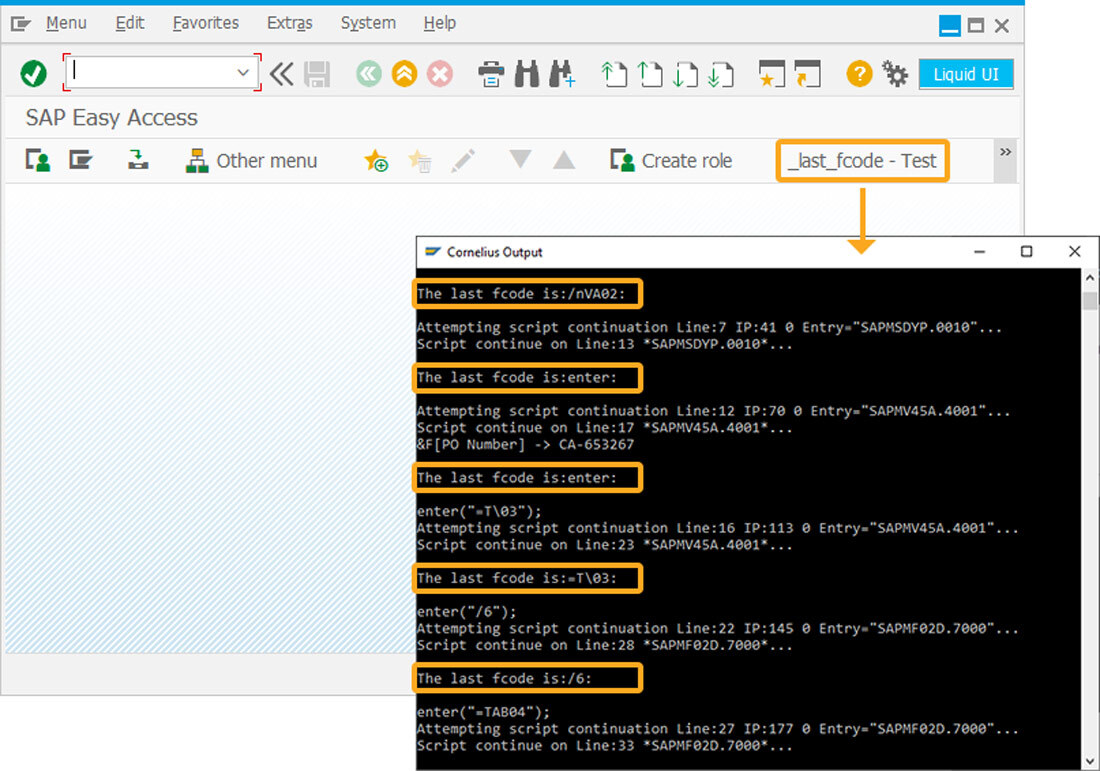
Task: Click the Change Favorites pencil icon
Action: [x=463, y=161]
